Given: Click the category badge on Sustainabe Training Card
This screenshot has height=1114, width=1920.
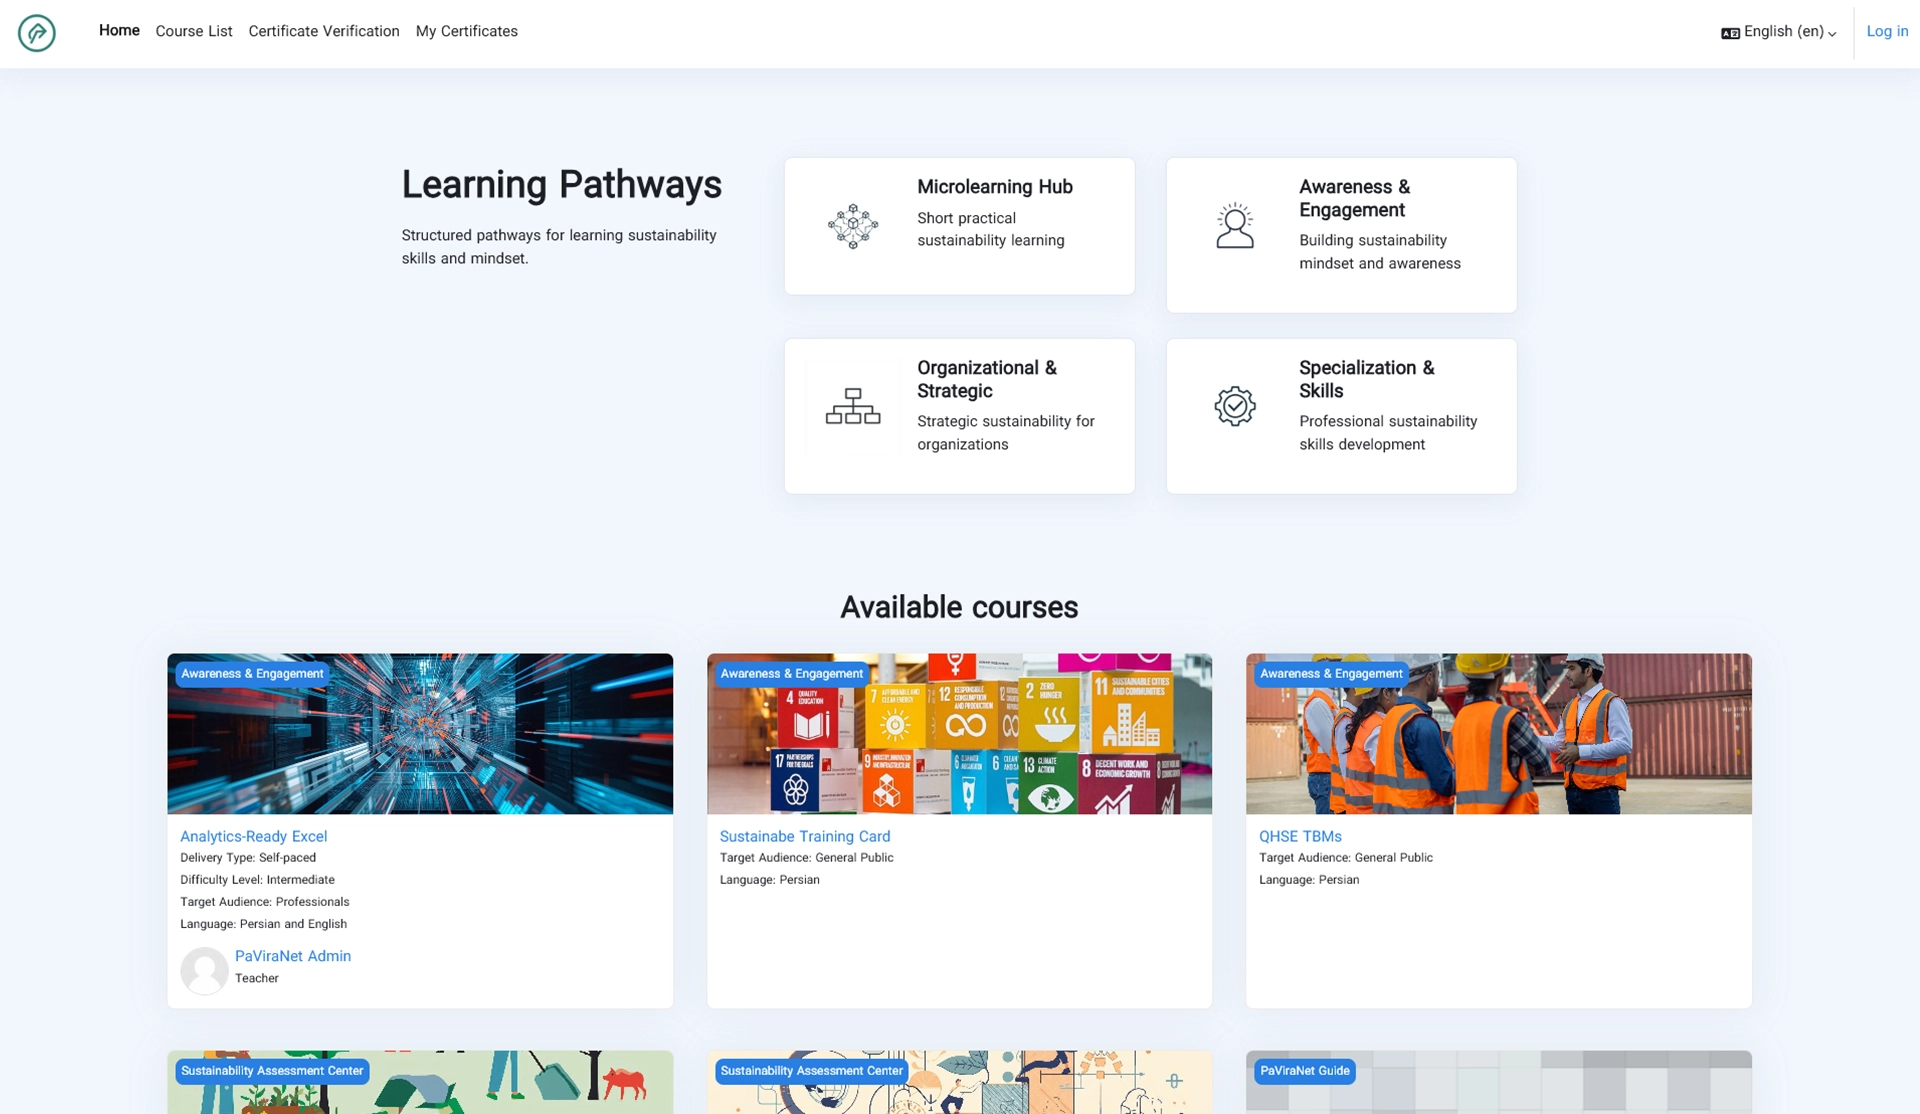Looking at the screenshot, I should pyautogui.click(x=792, y=674).
